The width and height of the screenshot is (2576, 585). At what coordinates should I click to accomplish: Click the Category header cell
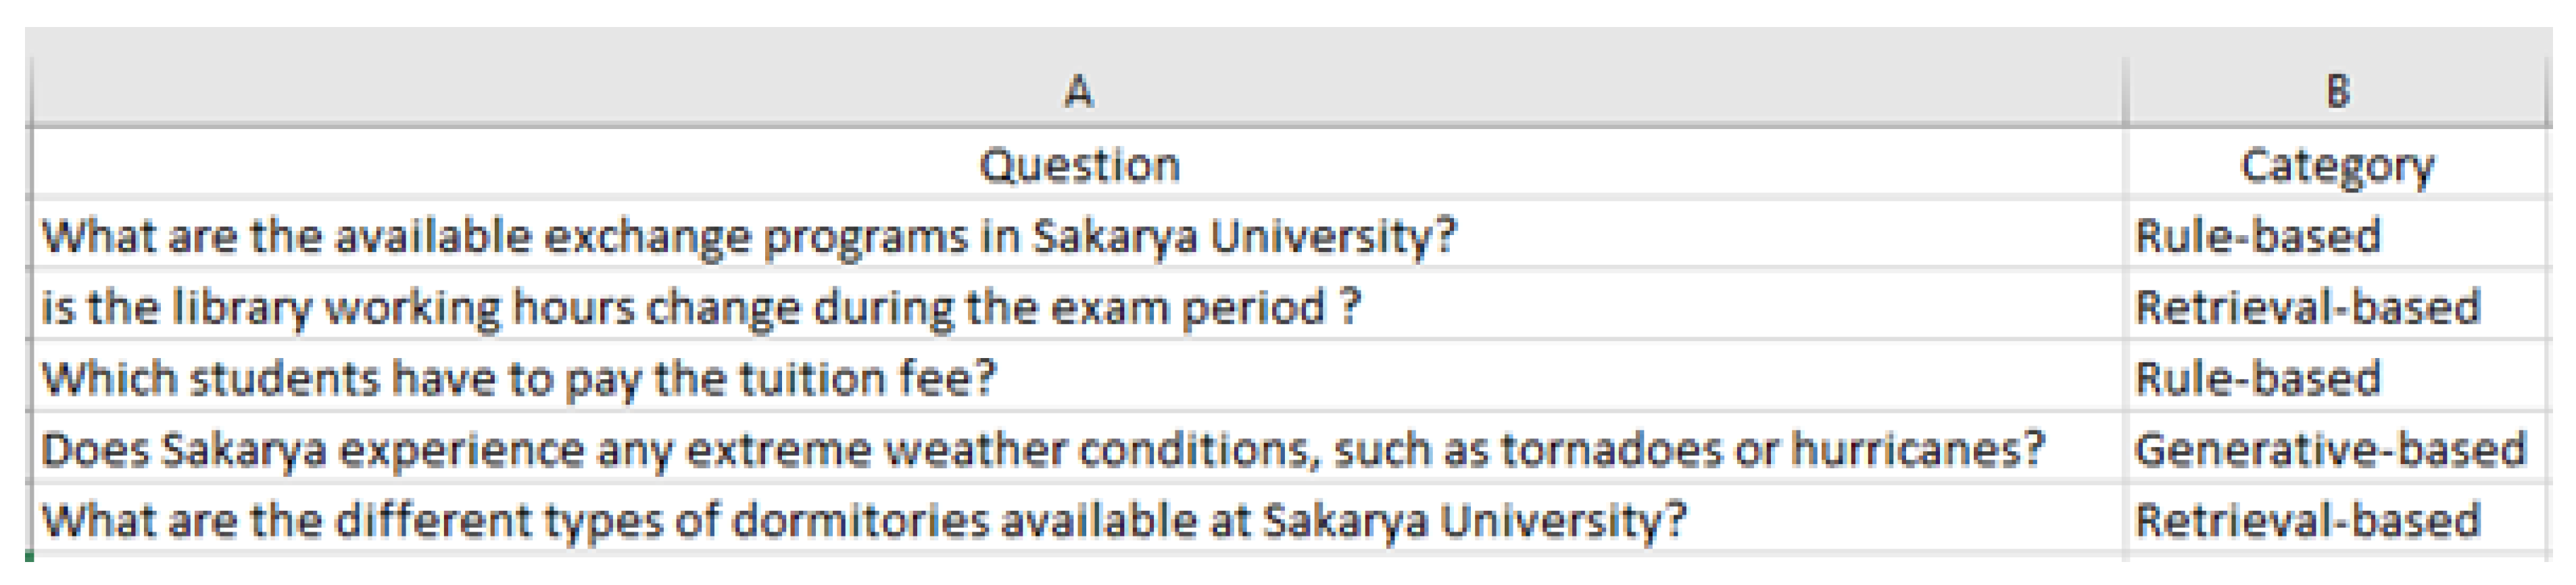[2337, 165]
